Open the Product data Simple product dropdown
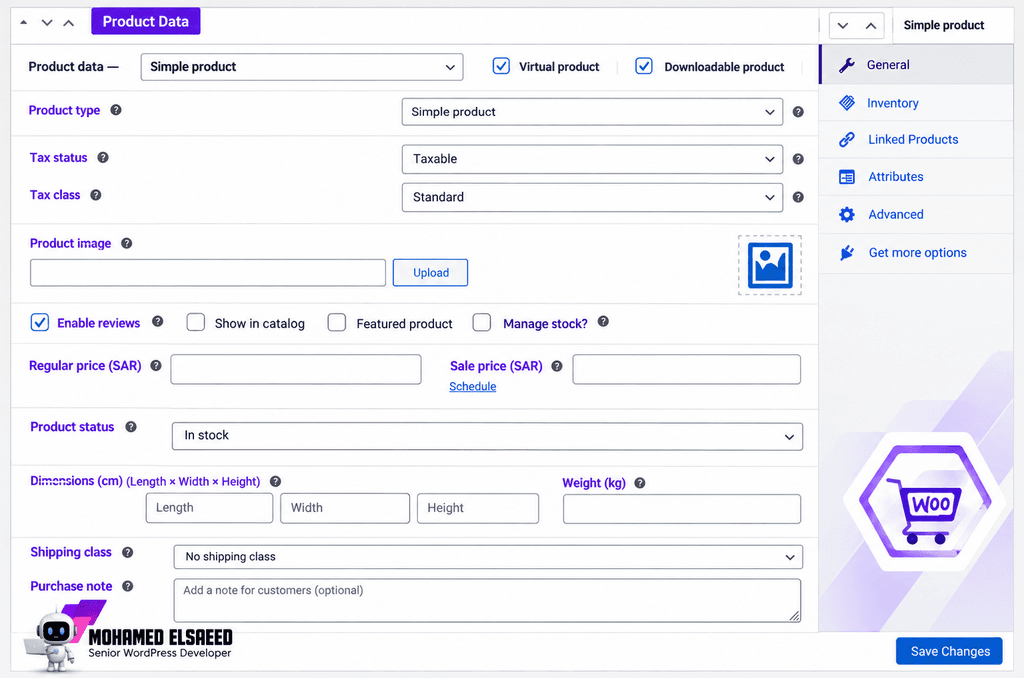 point(302,67)
